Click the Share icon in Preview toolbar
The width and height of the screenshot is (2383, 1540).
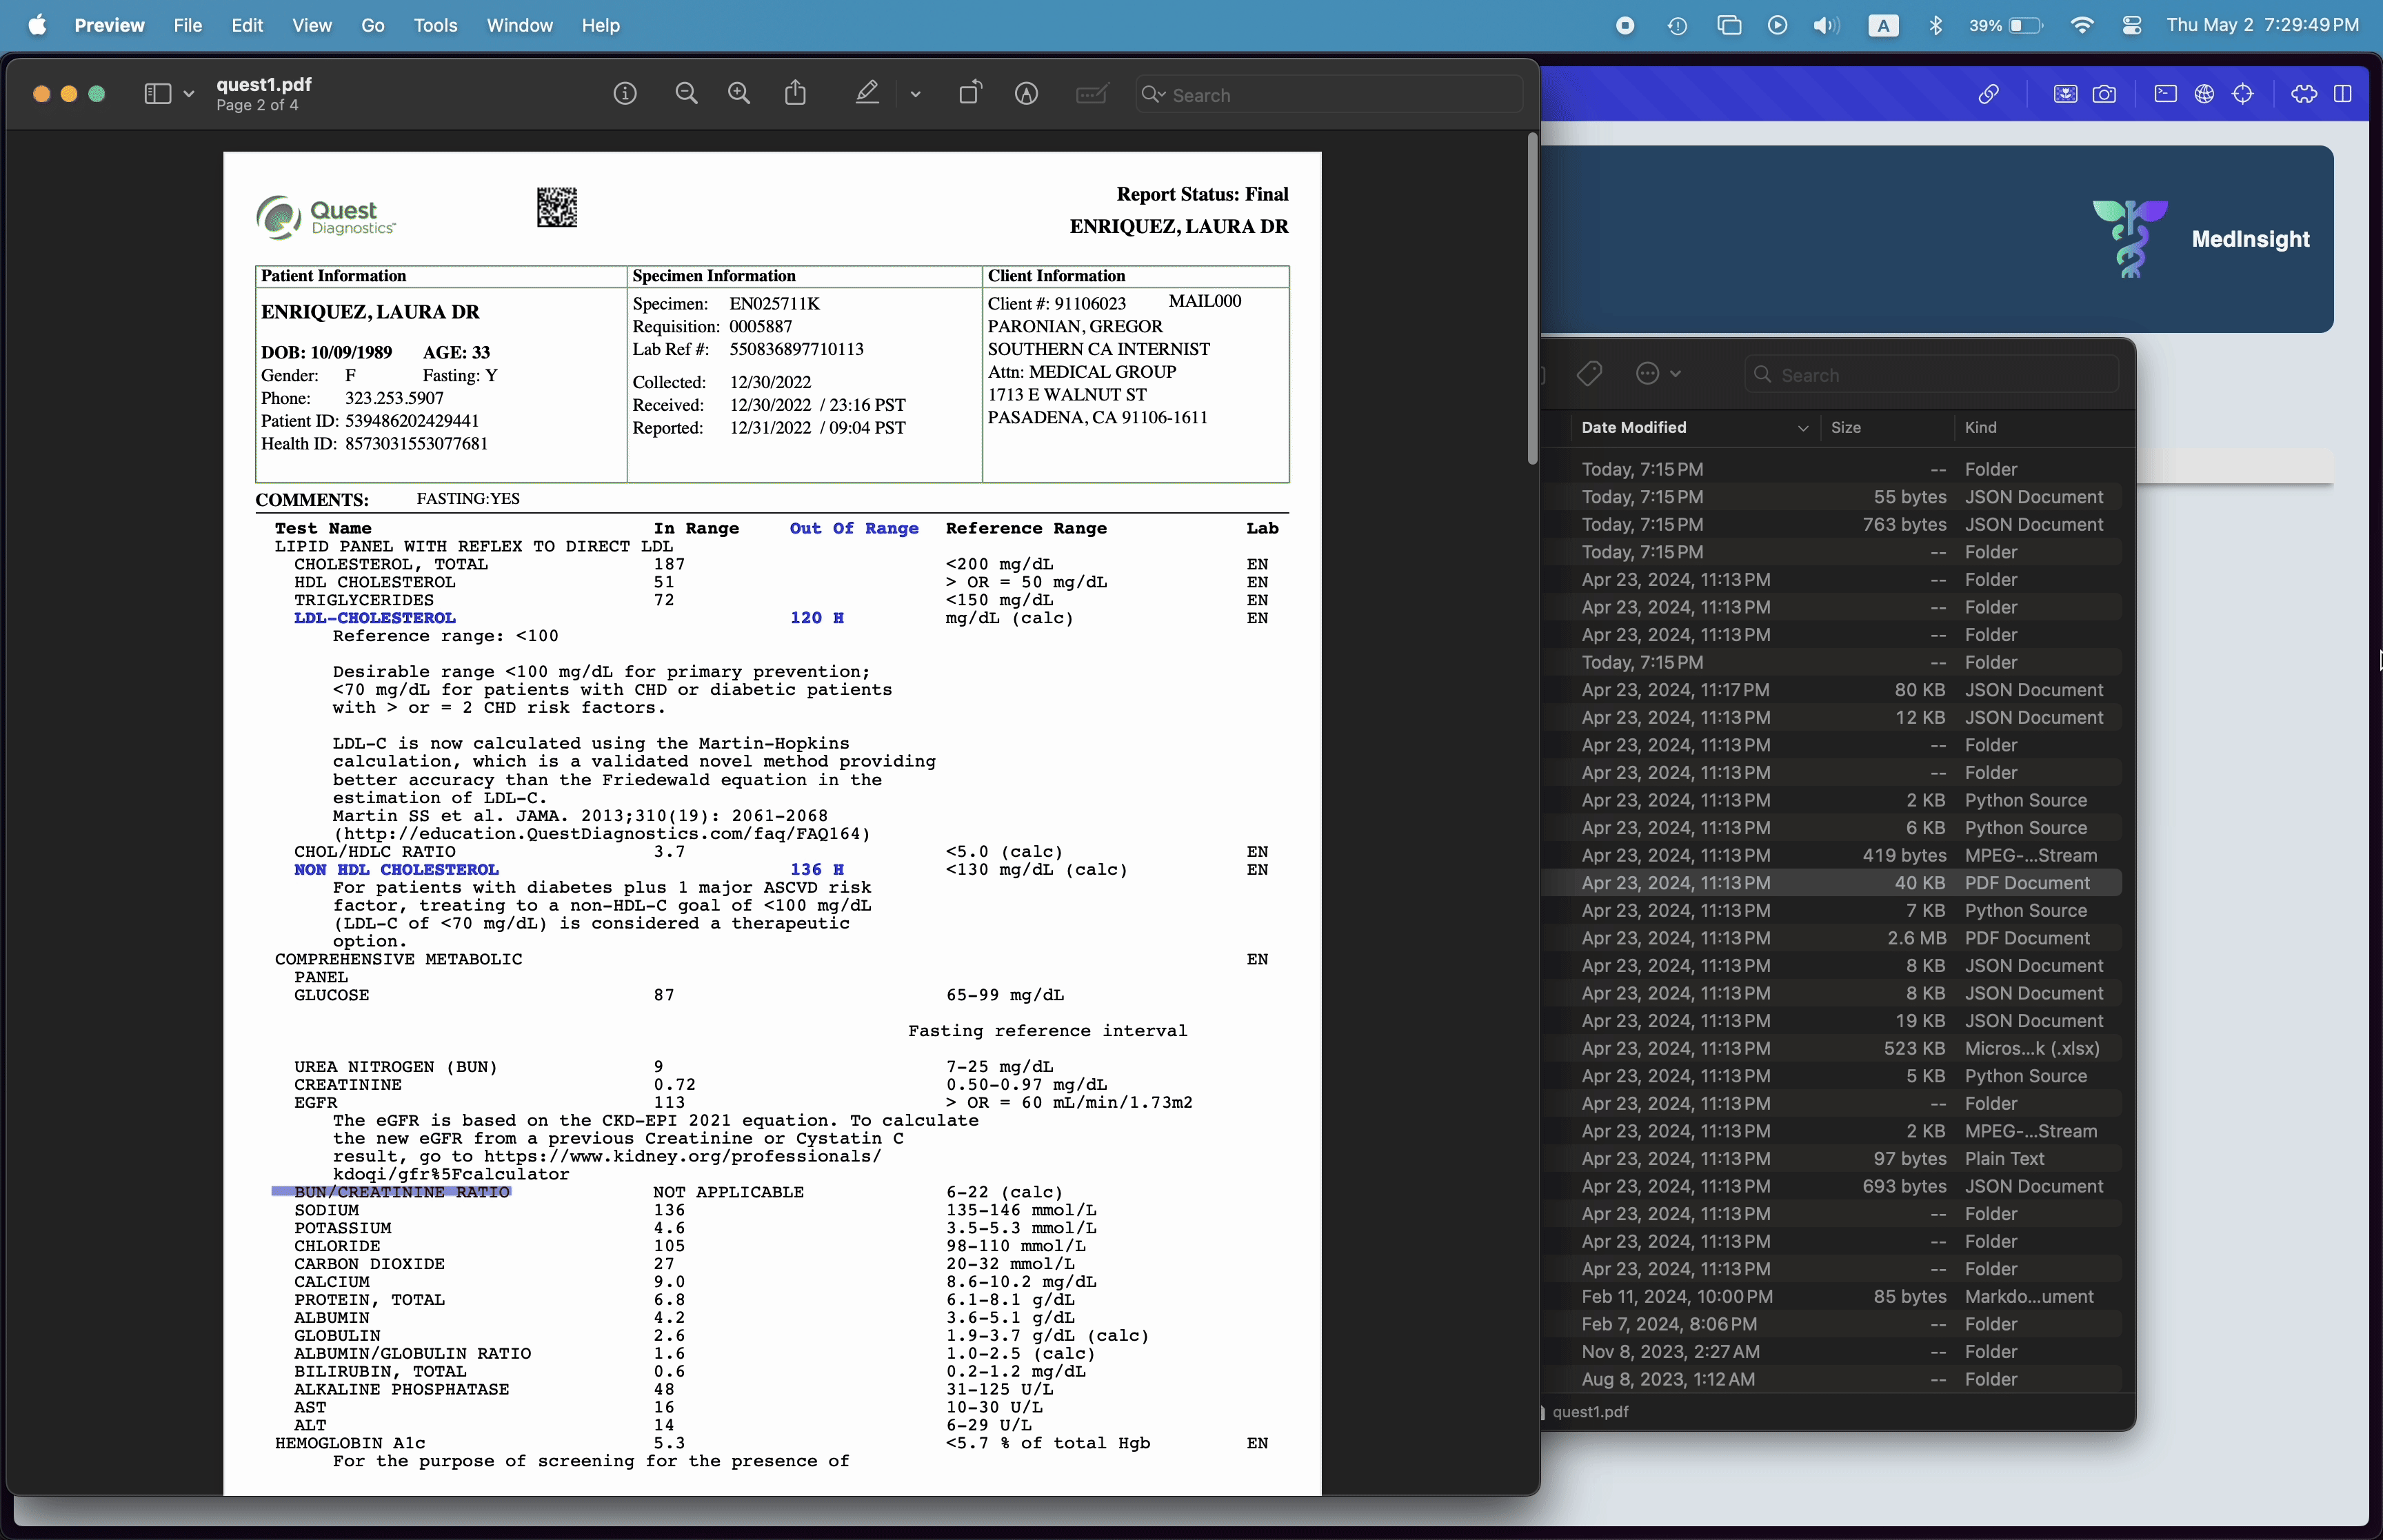tap(795, 94)
